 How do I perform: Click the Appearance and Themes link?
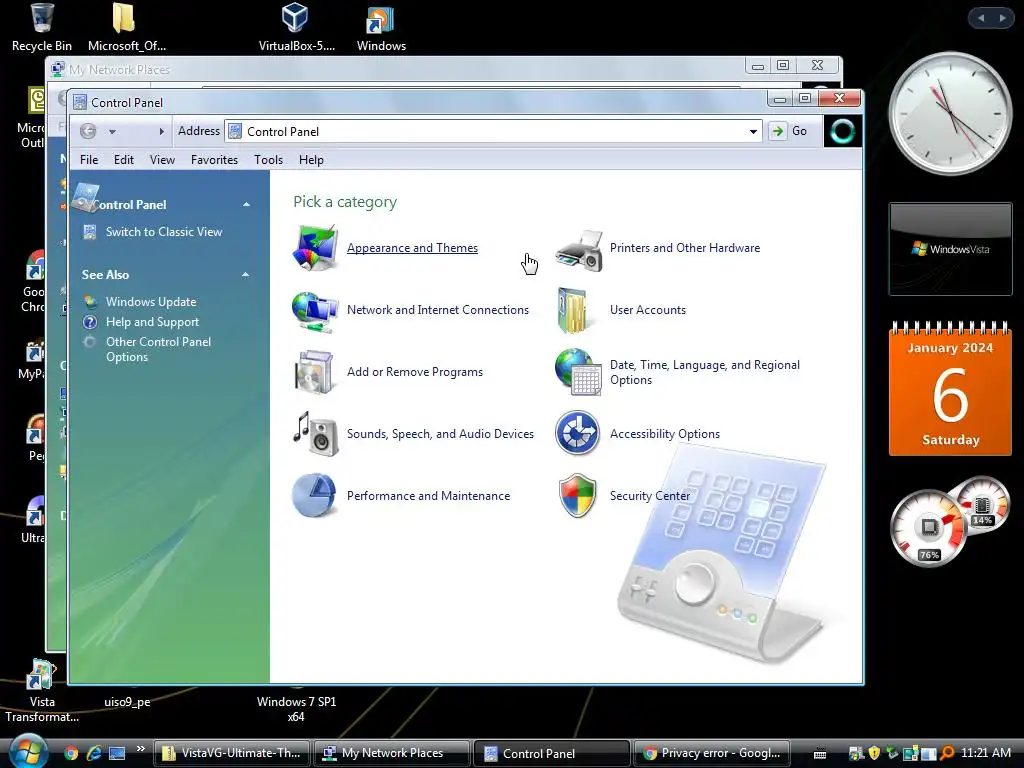coord(412,248)
